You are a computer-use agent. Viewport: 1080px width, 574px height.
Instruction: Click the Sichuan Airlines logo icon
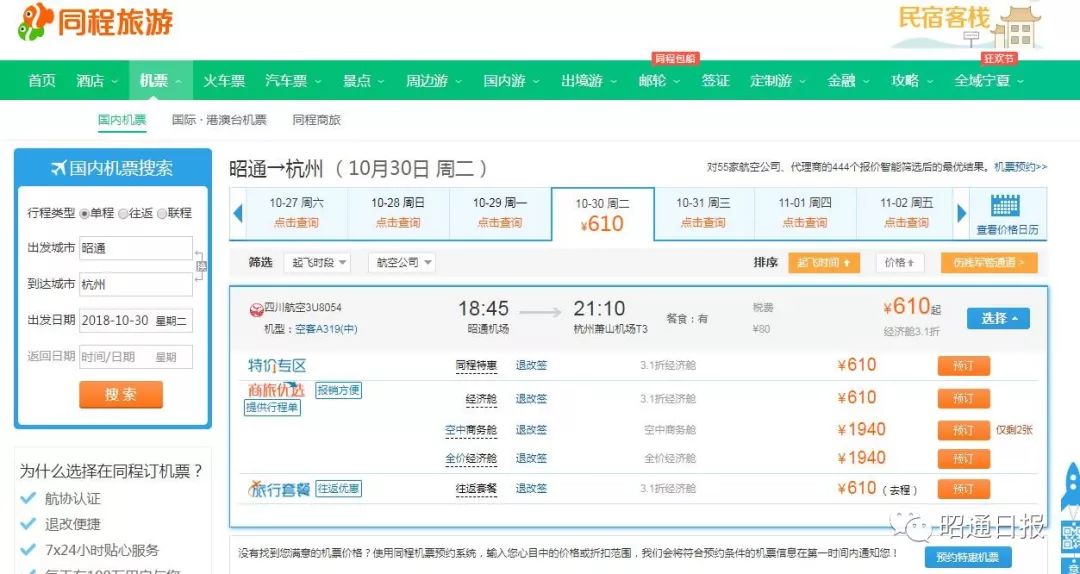pyautogui.click(x=256, y=309)
